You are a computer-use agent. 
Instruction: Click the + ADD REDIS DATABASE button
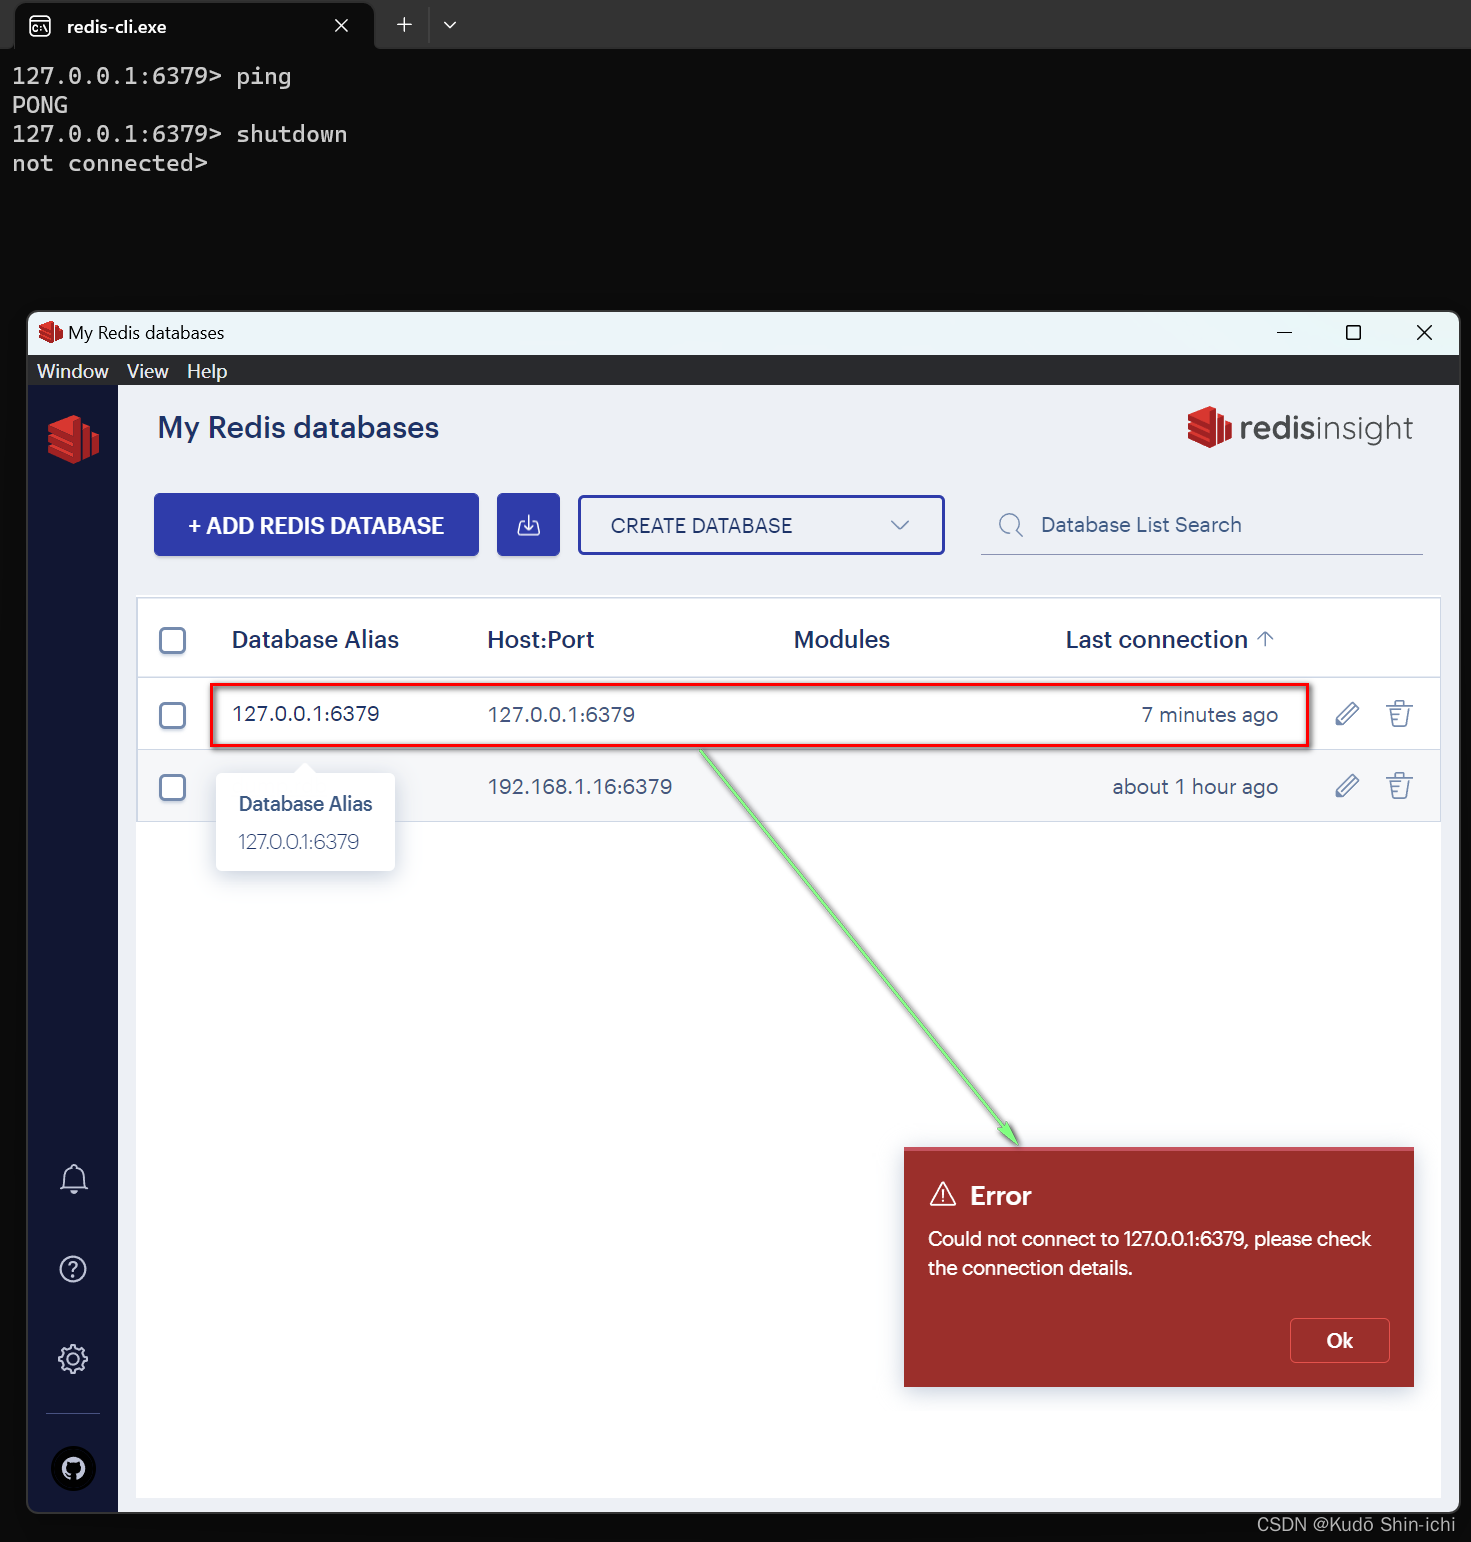(x=316, y=525)
